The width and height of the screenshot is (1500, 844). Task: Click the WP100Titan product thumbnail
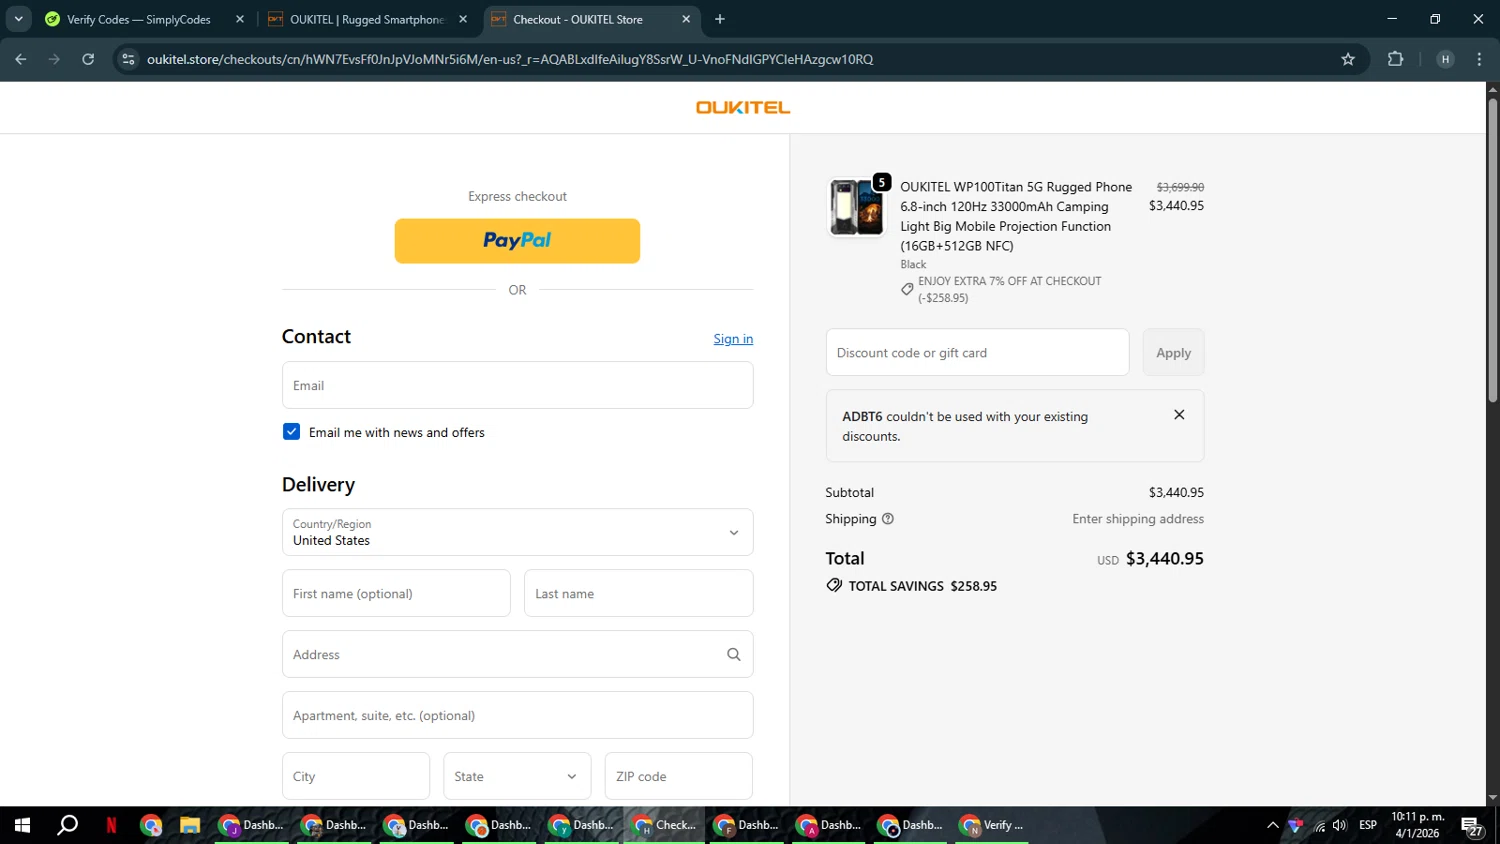(857, 207)
